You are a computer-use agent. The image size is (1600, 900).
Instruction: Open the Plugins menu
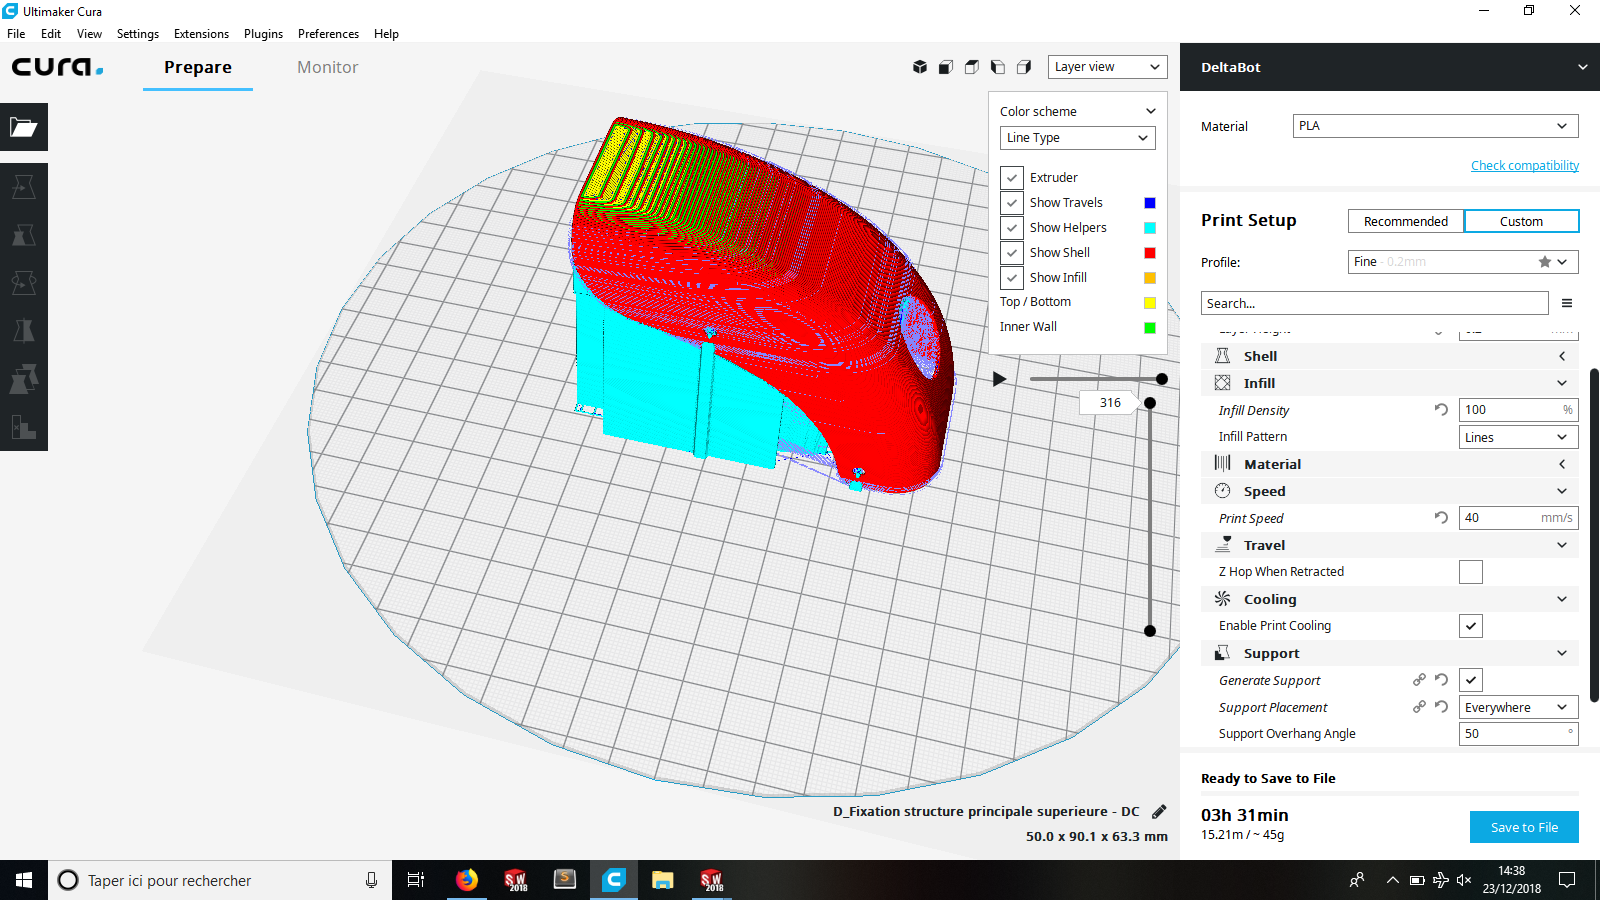263,34
